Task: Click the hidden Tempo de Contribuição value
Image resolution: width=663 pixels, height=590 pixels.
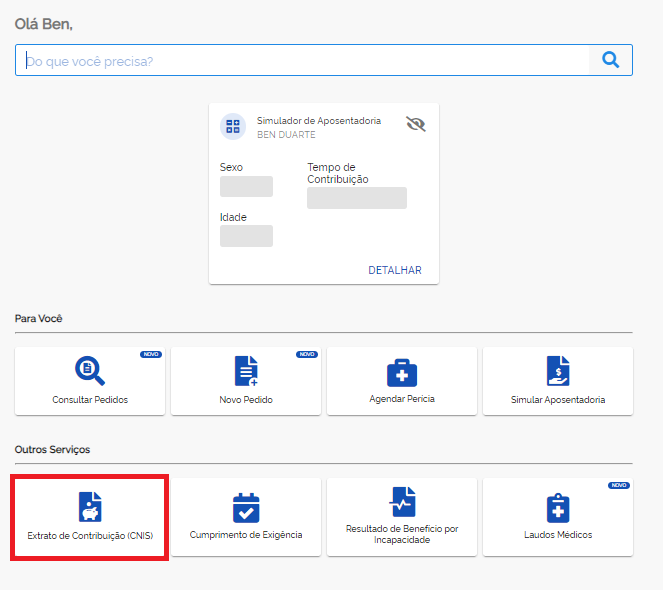Action: [x=357, y=198]
